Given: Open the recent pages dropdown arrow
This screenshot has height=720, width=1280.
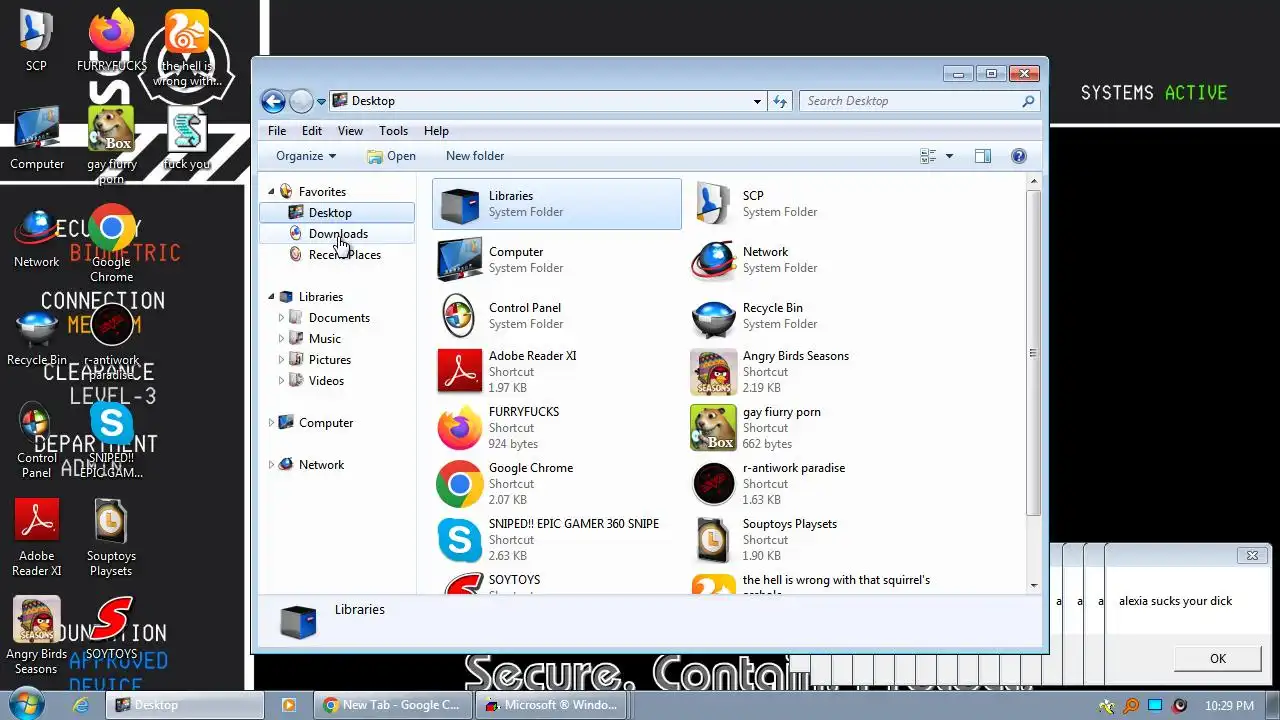Looking at the screenshot, I should tap(321, 101).
